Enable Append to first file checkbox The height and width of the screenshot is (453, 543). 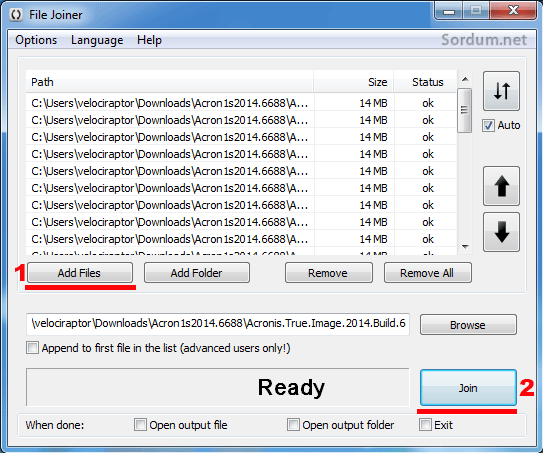click(33, 347)
